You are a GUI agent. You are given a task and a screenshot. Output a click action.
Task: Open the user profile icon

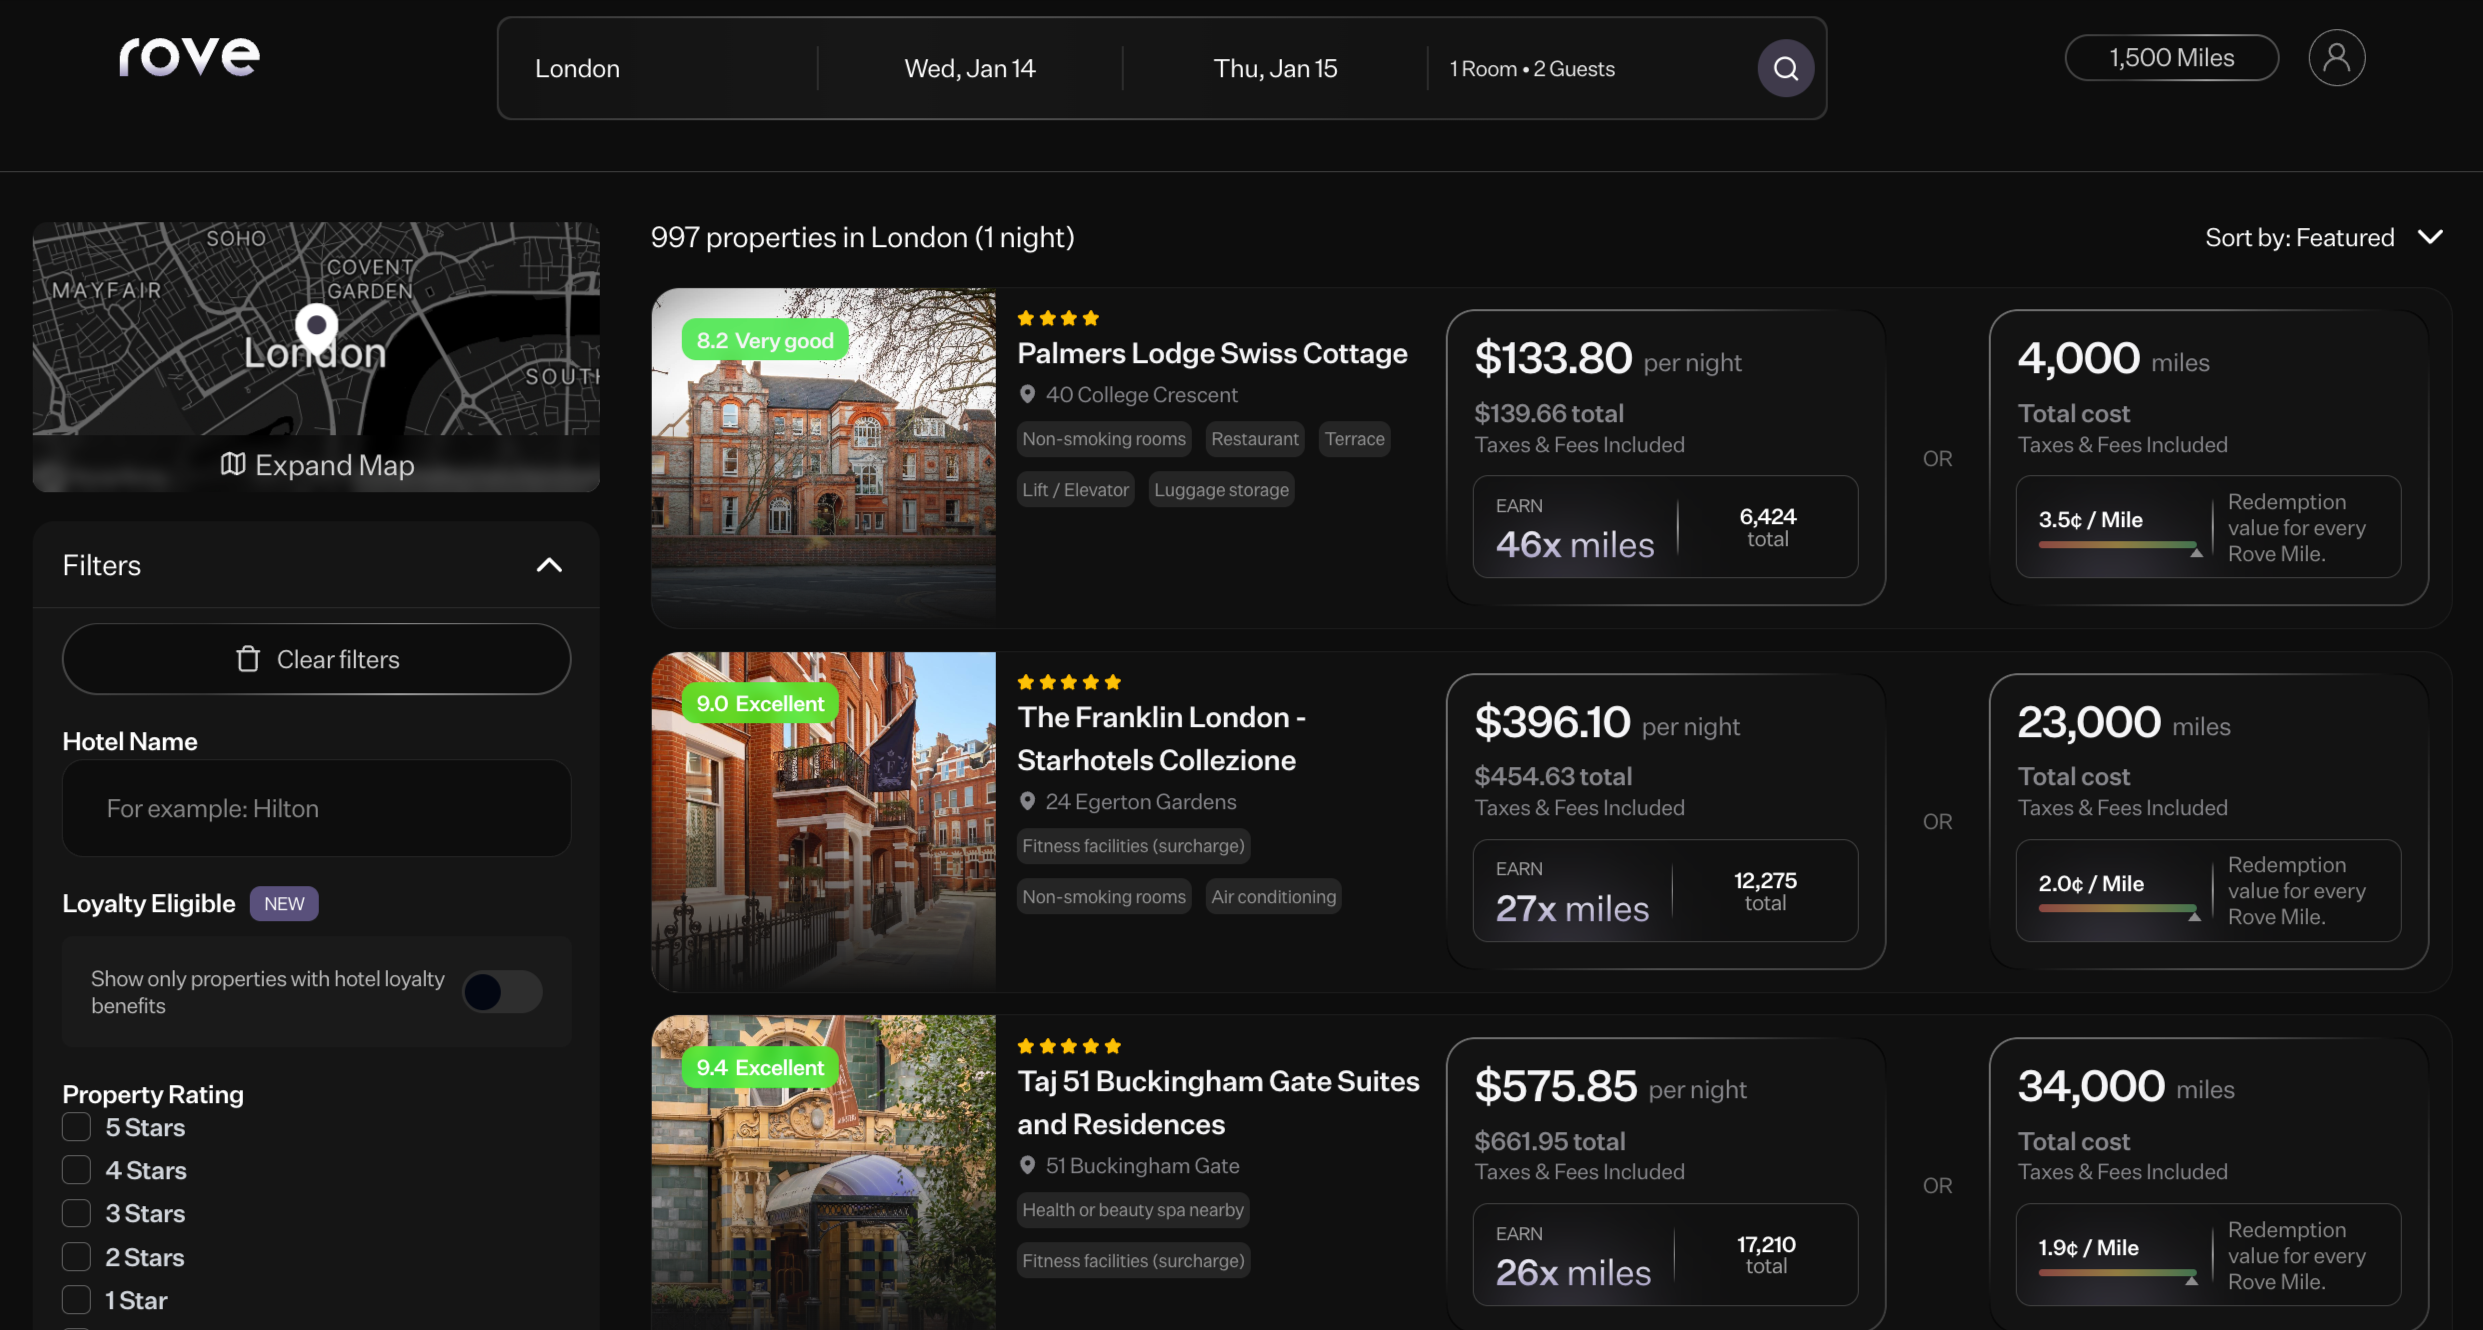2336,58
